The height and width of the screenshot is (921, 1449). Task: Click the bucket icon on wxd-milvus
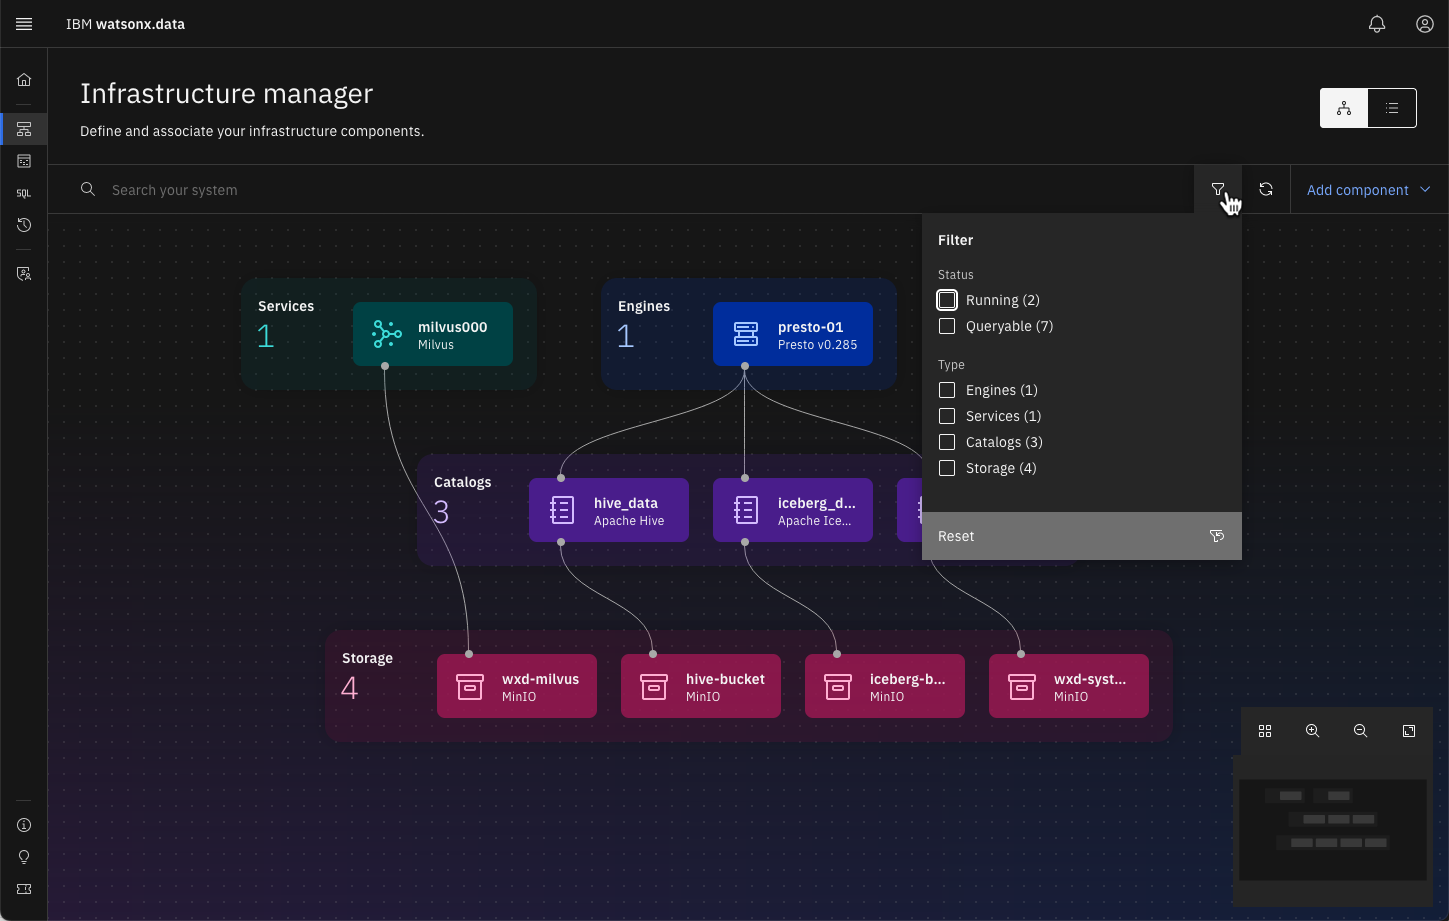tap(470, 686)
